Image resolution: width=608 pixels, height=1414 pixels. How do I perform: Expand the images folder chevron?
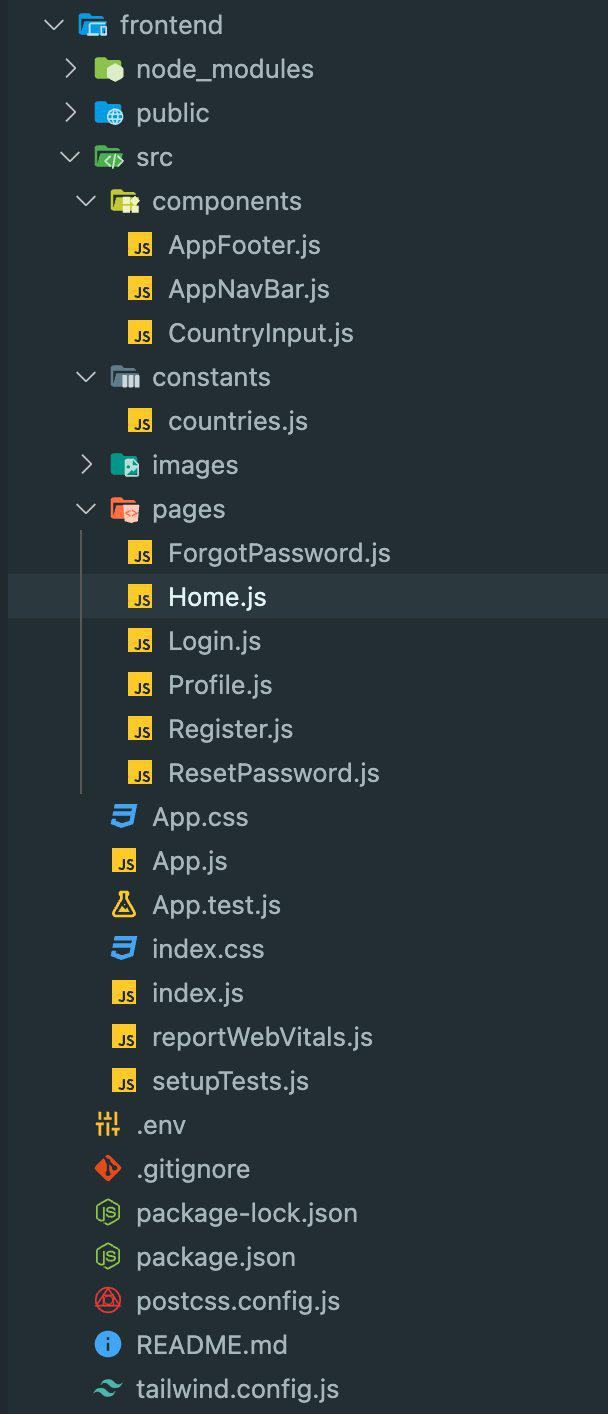pos(86,465)
